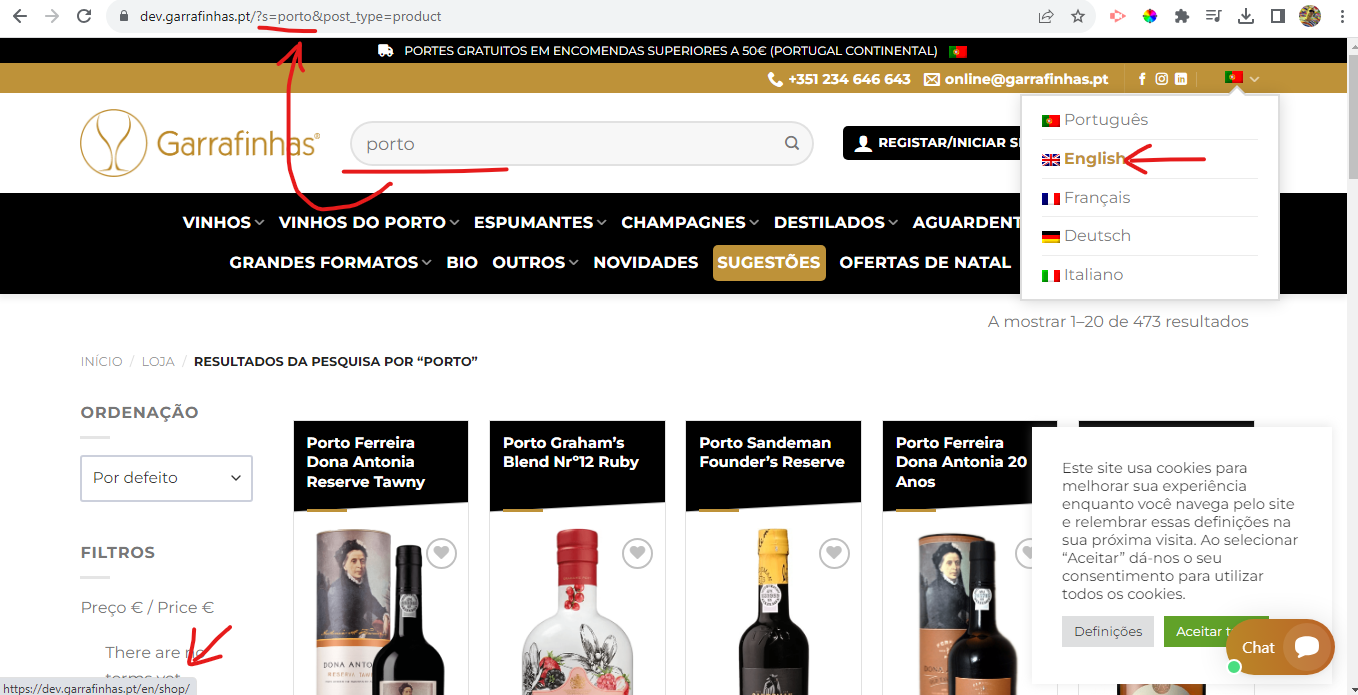The width and height of the screenshot is (1358, 695).
Task: Open the Sandeman Founder's Reserve bottle image
Action: [x=772, y=610]
